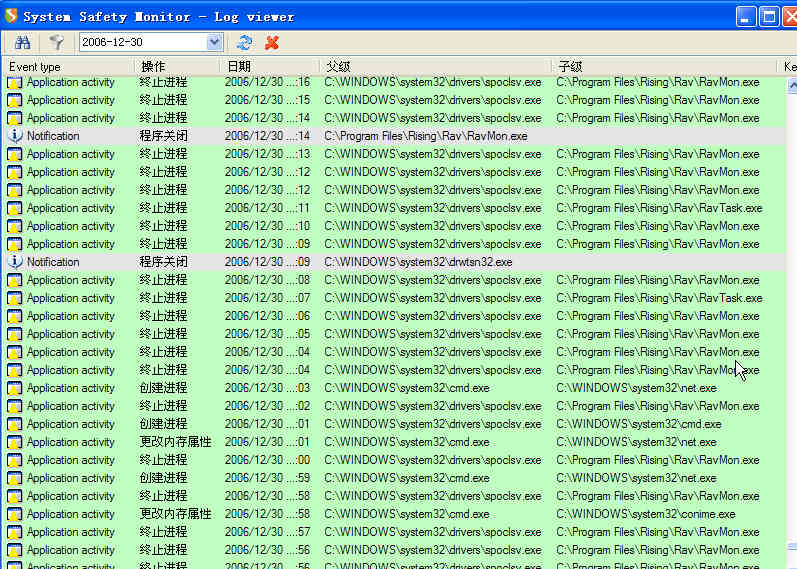Click 更改内存属性 in the conime.exe row
The image size is (797, 569).
point(175,514)
